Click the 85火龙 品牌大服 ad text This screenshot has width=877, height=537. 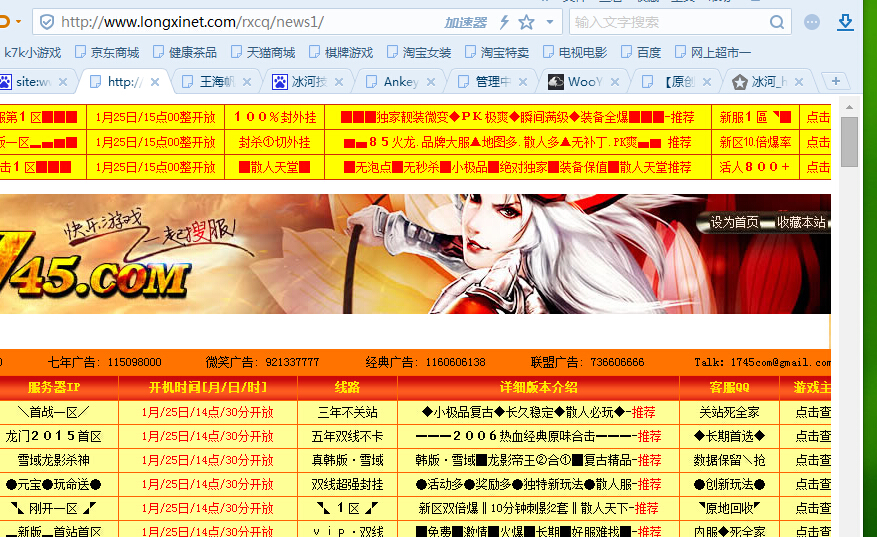coord(517,142)
